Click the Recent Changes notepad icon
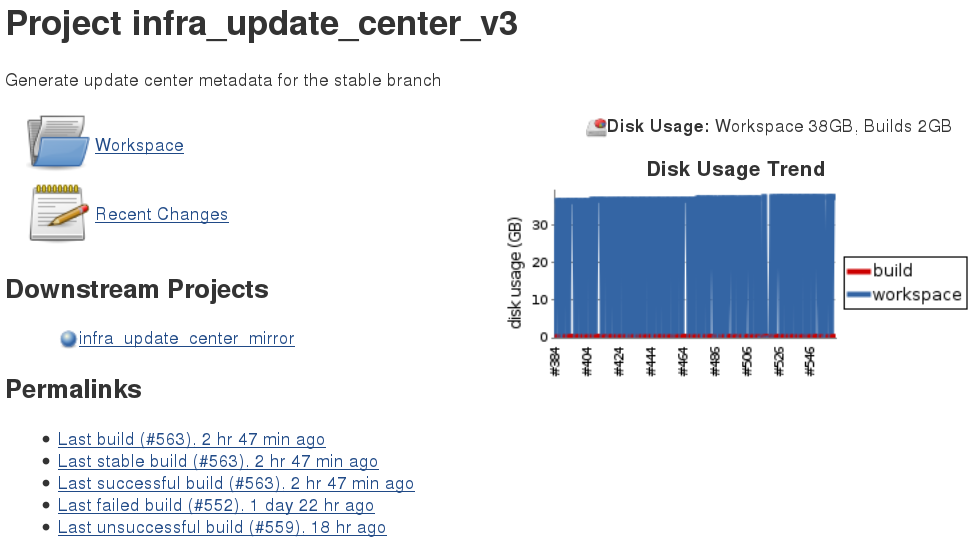 coord(57,213)
